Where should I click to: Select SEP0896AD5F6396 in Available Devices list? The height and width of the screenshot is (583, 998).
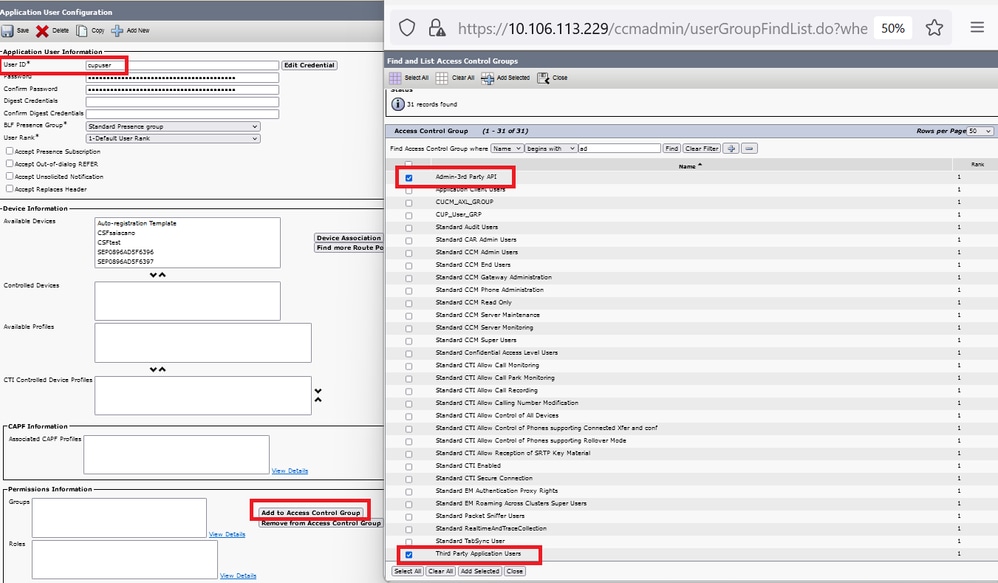pos(125,252)
